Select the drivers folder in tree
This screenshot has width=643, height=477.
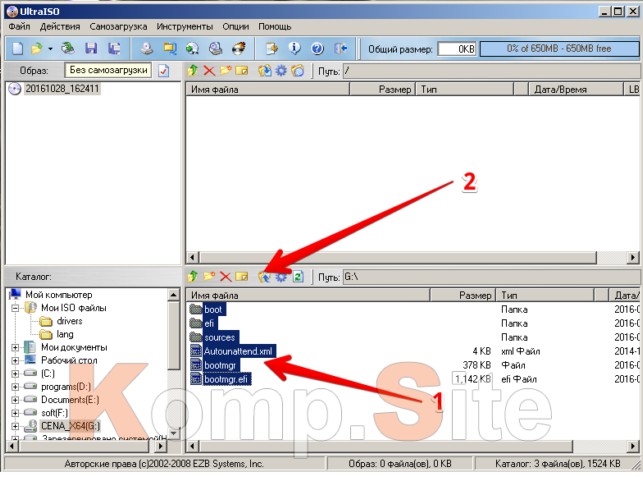69,321
